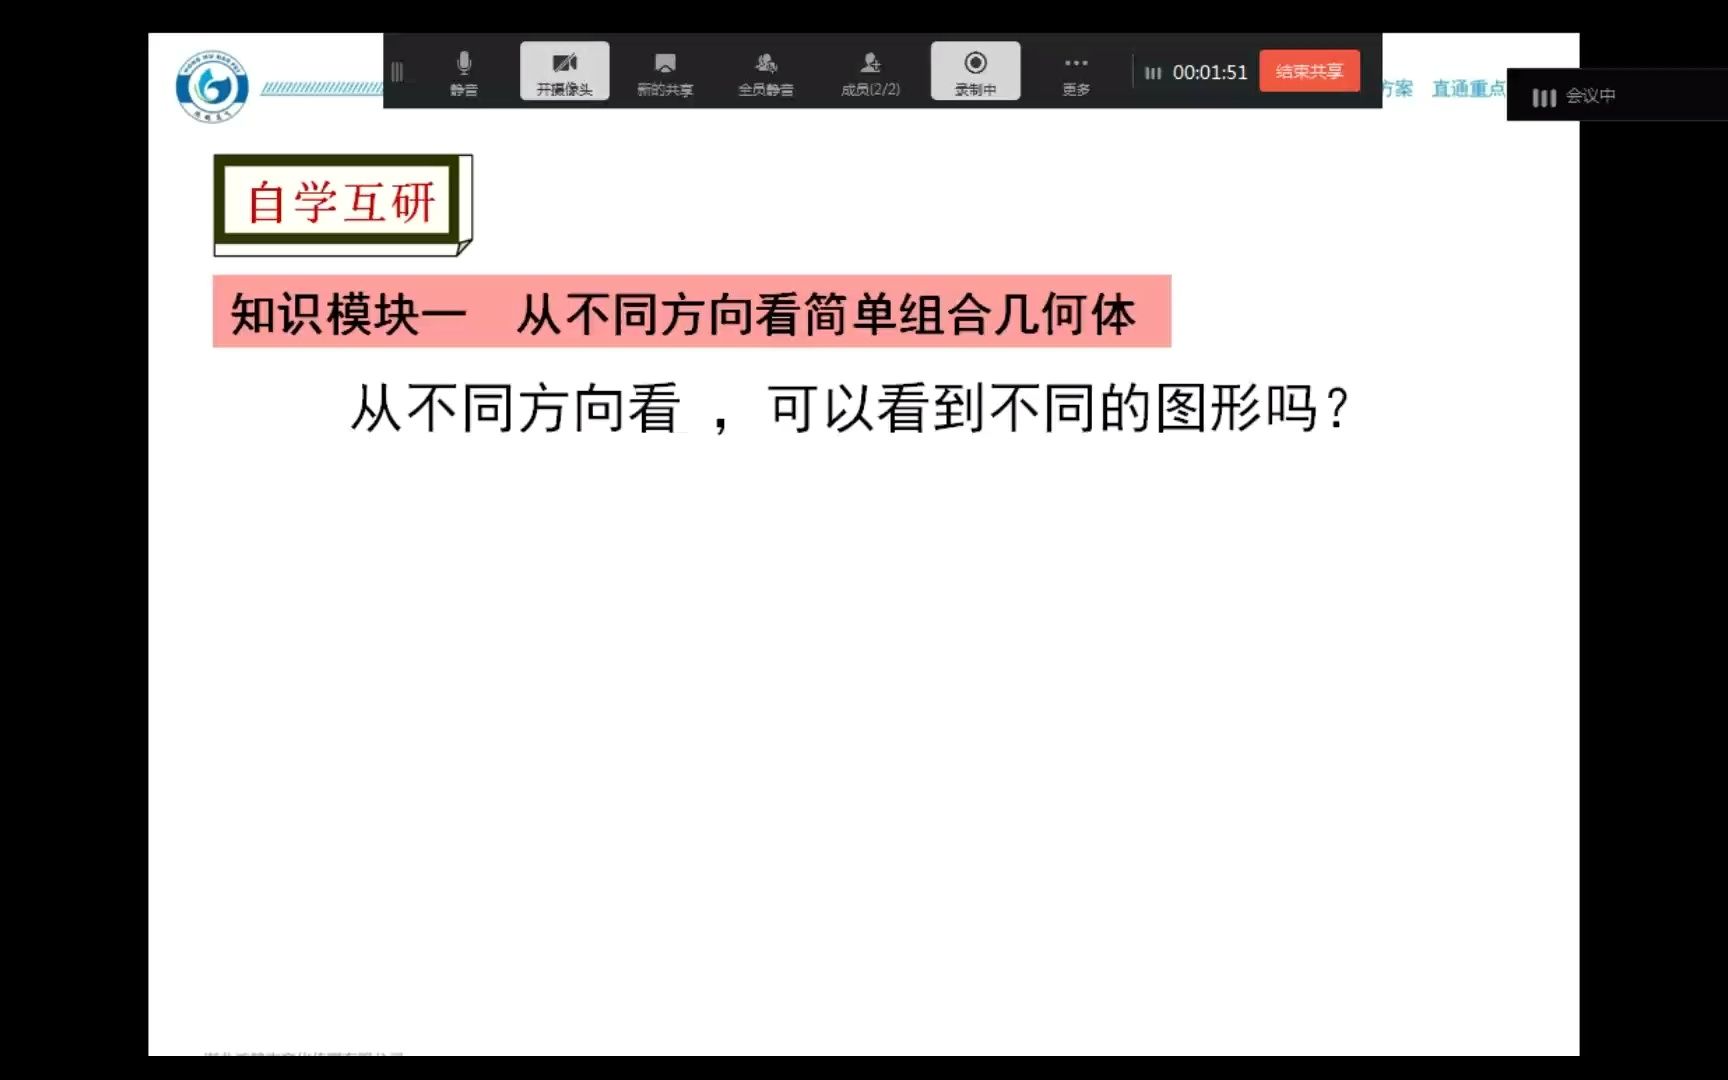This screenshot has height=1080, width=1728.
Task: Click the toolbar drag handle grip
Action: [397, 72]
